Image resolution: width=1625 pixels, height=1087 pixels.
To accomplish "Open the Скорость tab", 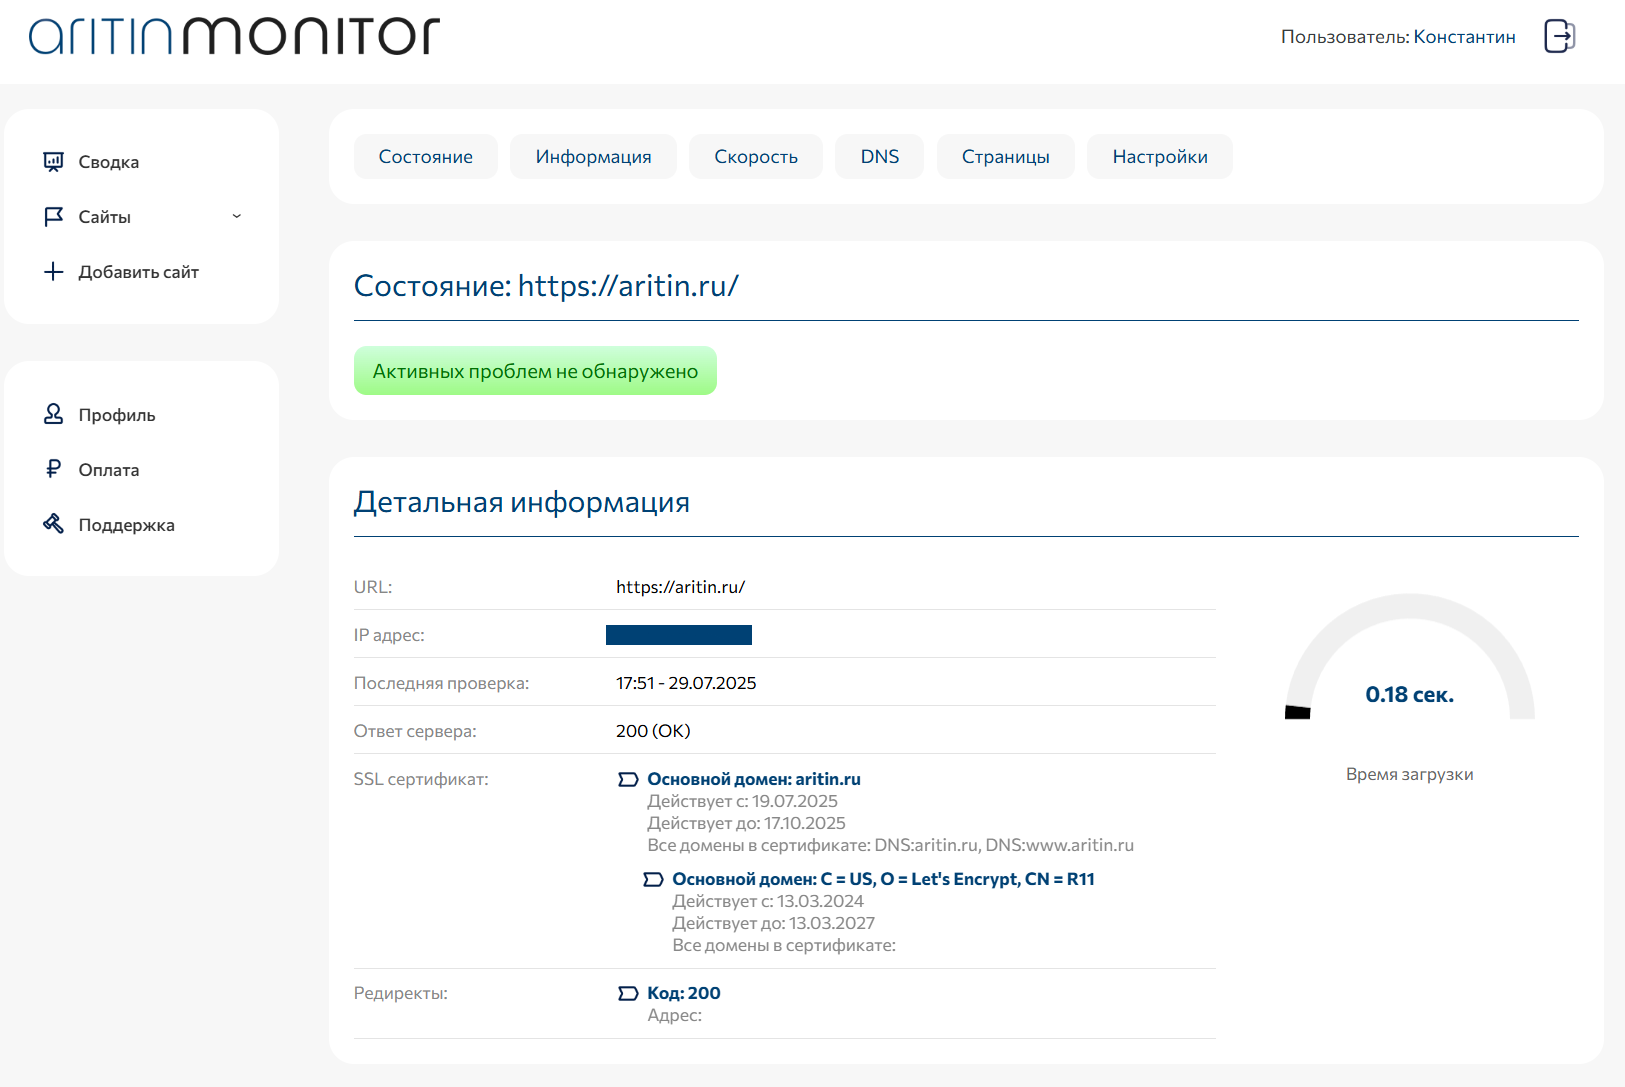I will tap(756, 157).
